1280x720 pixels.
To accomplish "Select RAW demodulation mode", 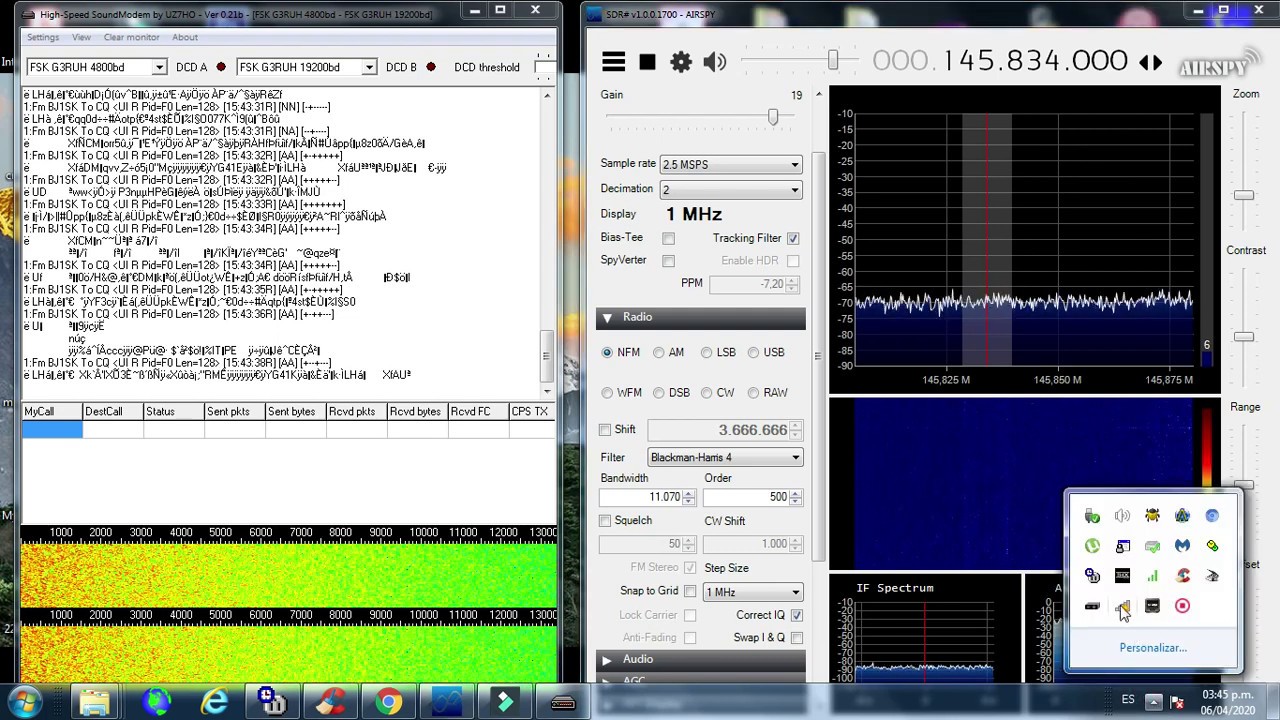I will (x=753, y=393).
